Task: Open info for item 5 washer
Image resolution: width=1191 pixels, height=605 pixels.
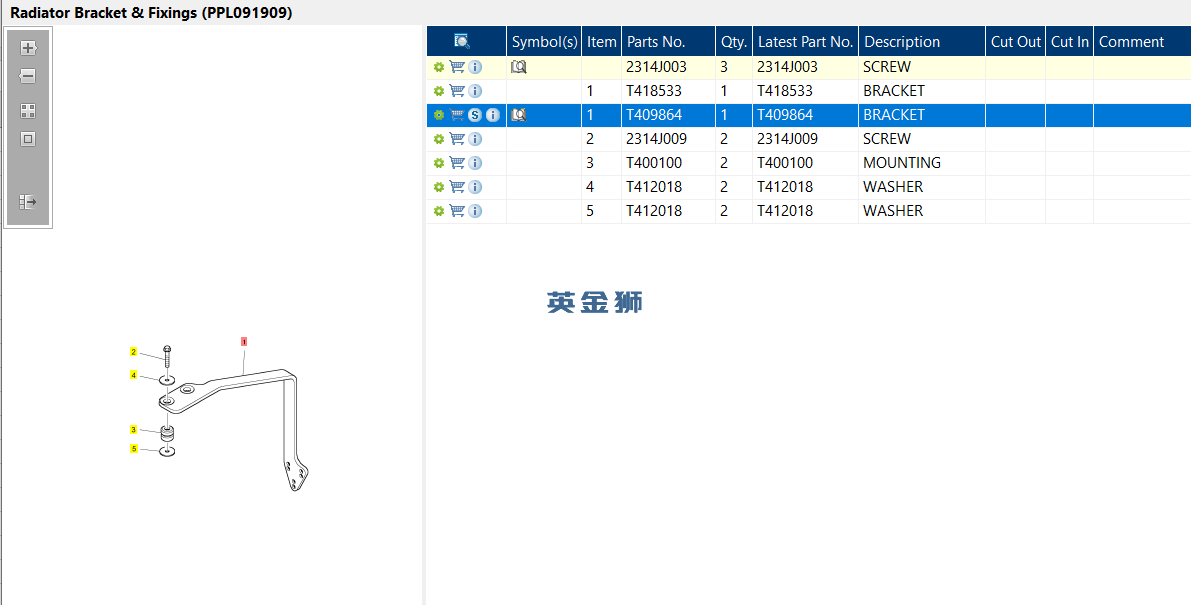Action: coord(475,211)
